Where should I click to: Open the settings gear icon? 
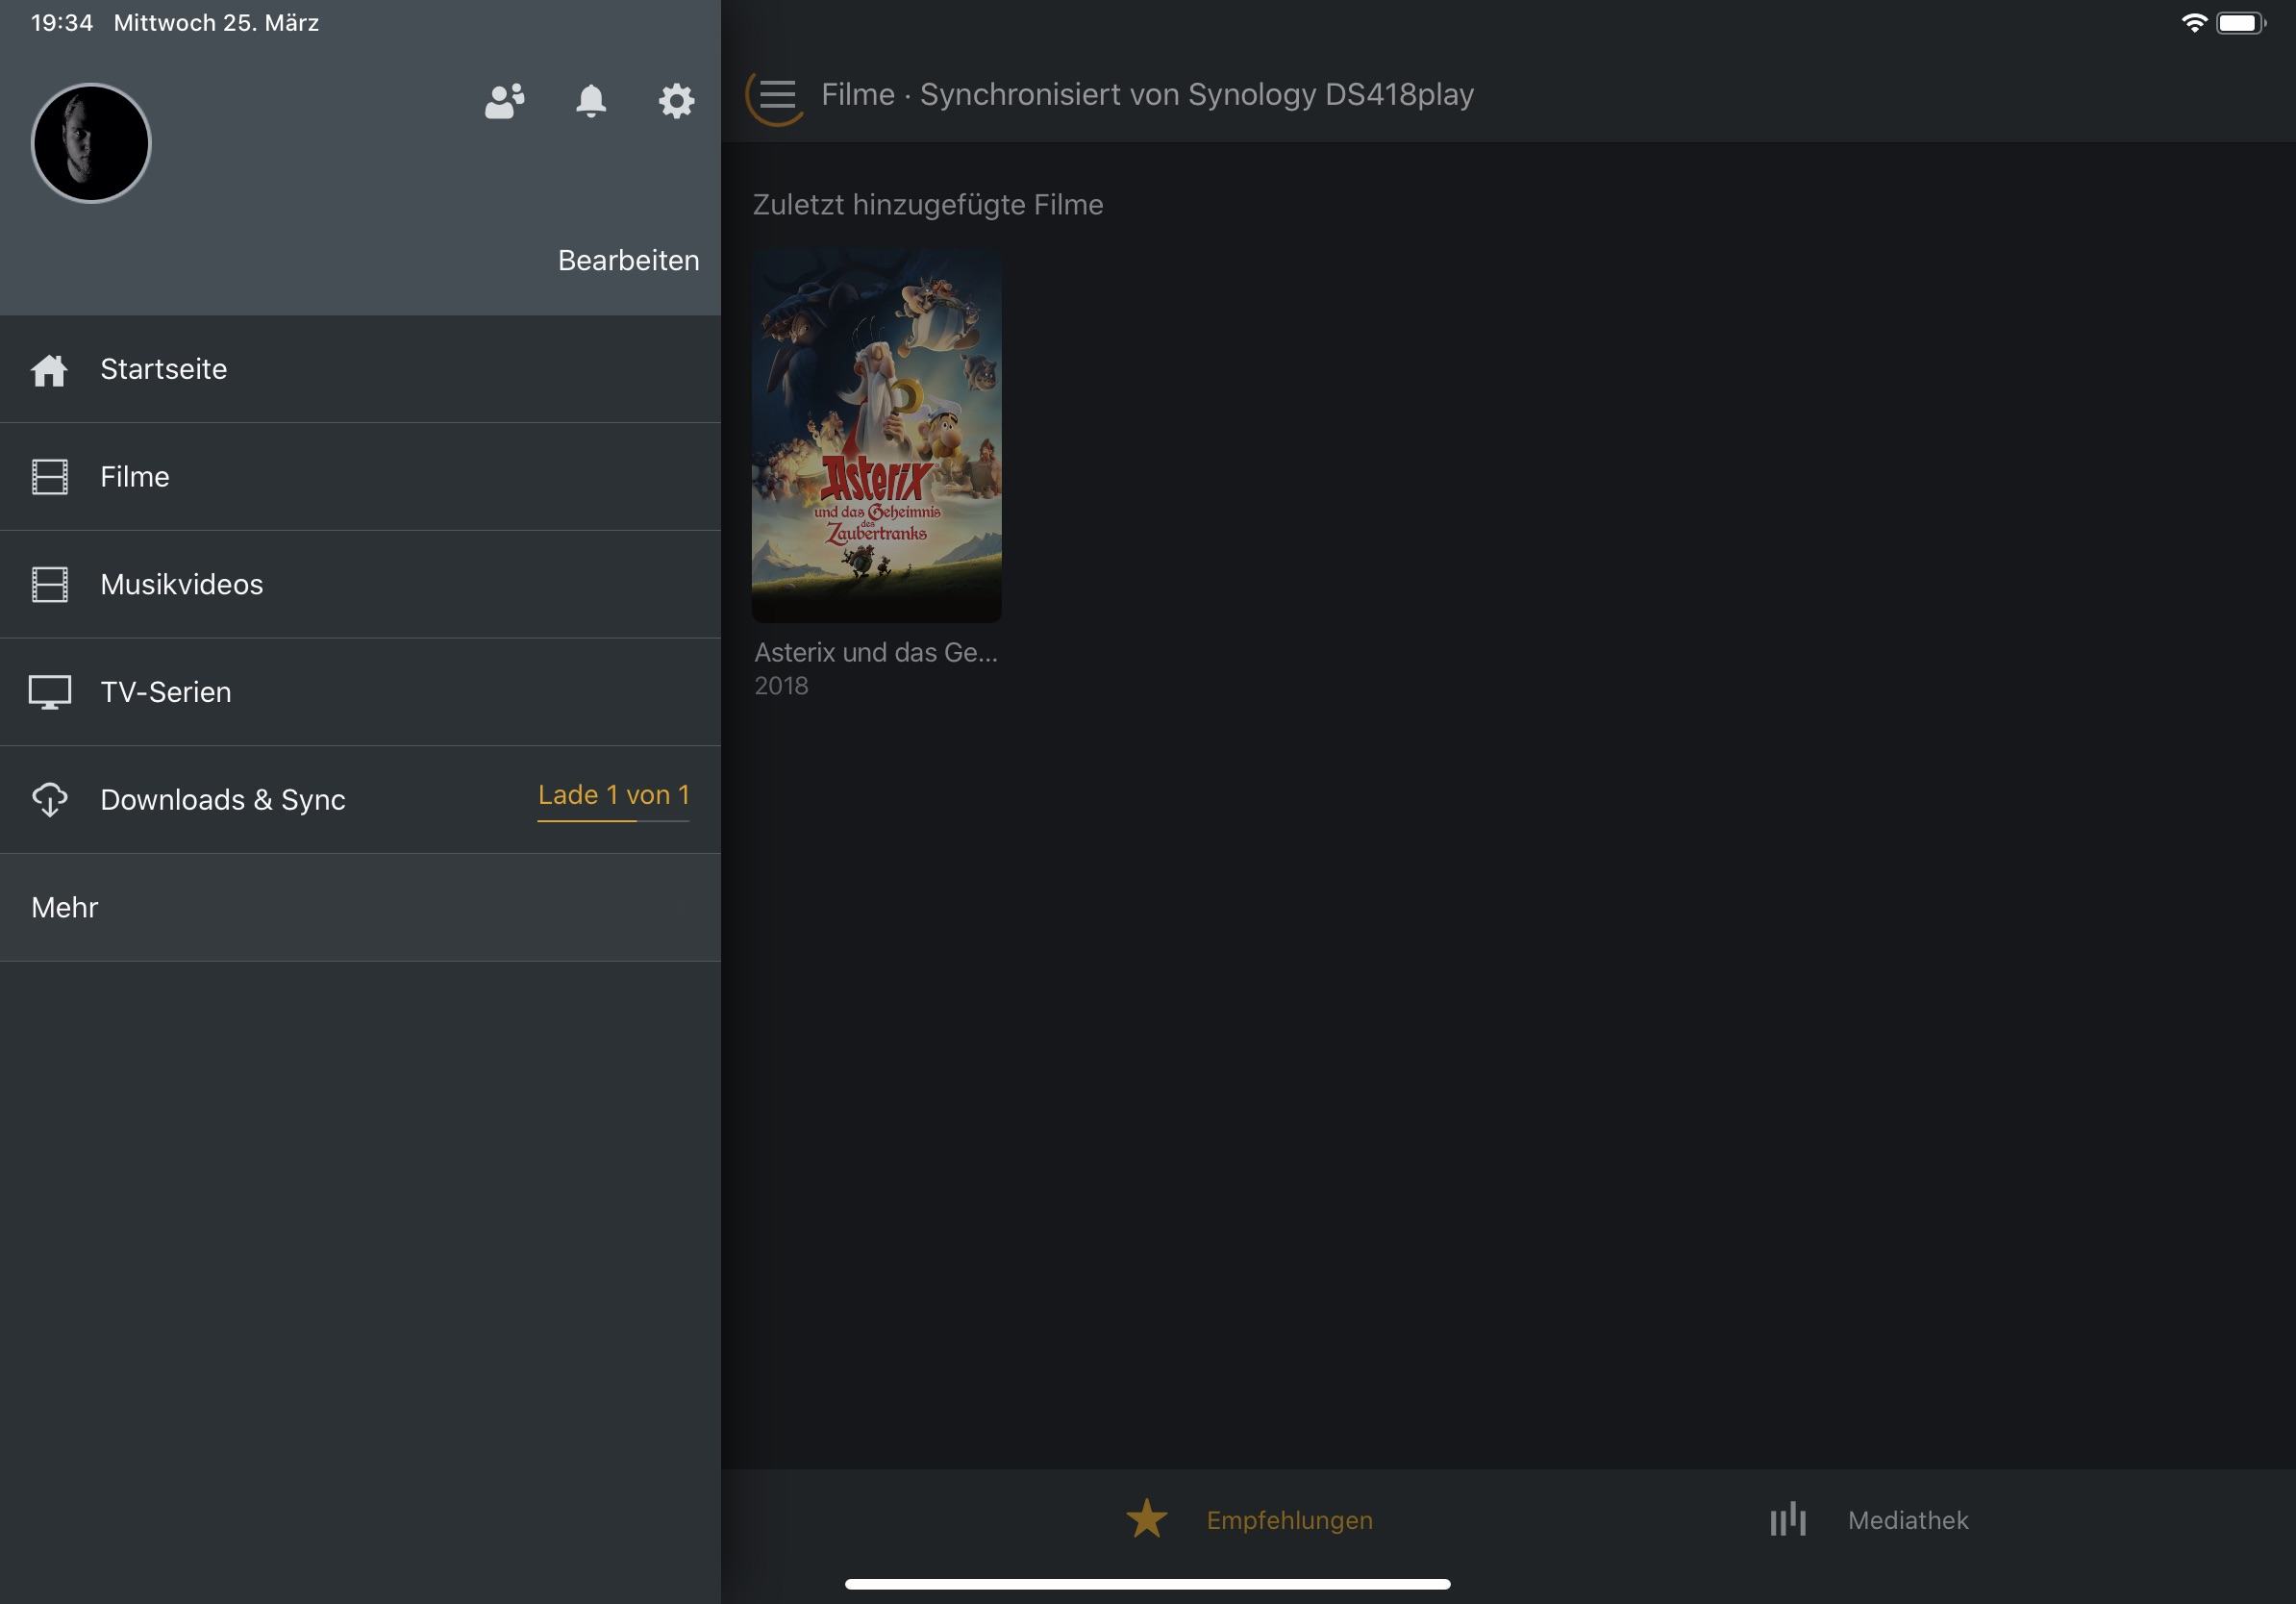pos(677,100)
